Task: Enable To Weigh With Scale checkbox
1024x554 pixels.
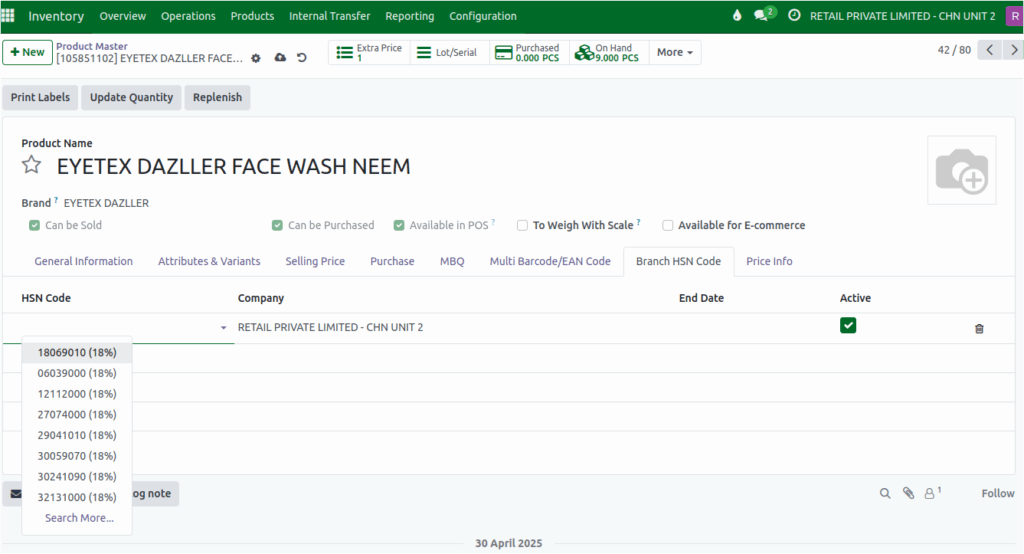Action: (x=522, y=225)
